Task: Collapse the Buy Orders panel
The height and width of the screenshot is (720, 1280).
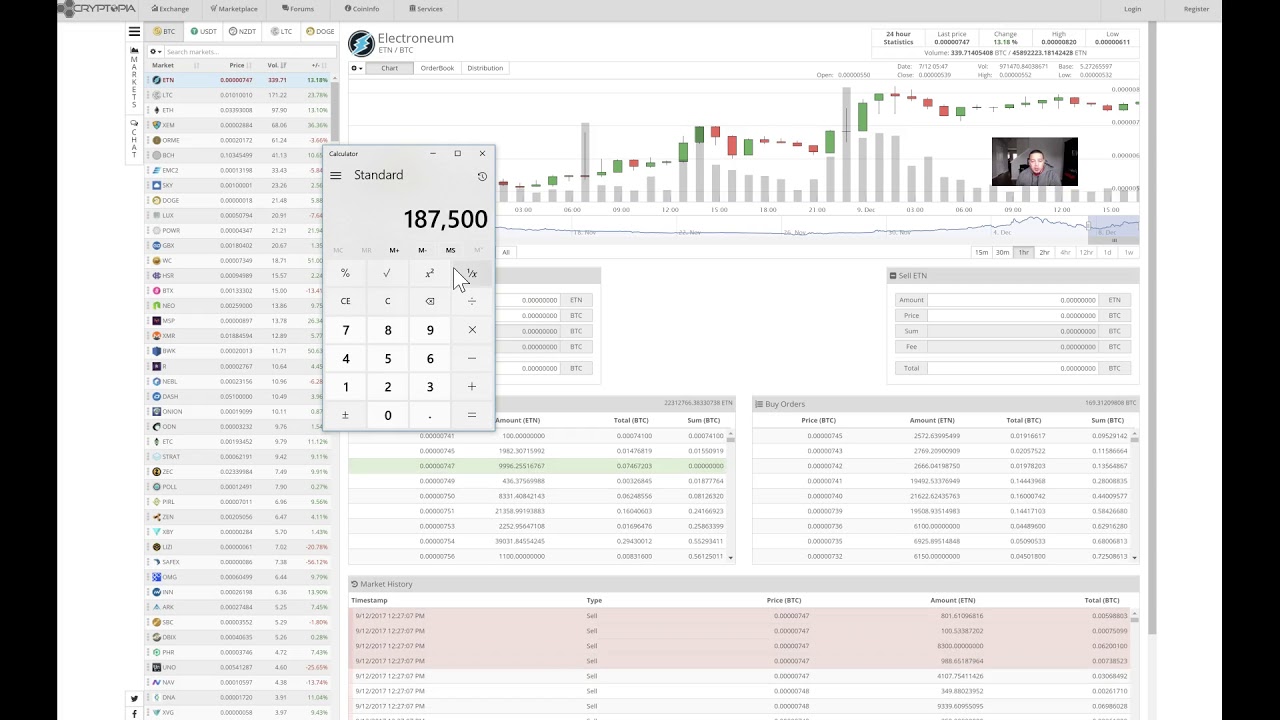Action: coord(759,404)
